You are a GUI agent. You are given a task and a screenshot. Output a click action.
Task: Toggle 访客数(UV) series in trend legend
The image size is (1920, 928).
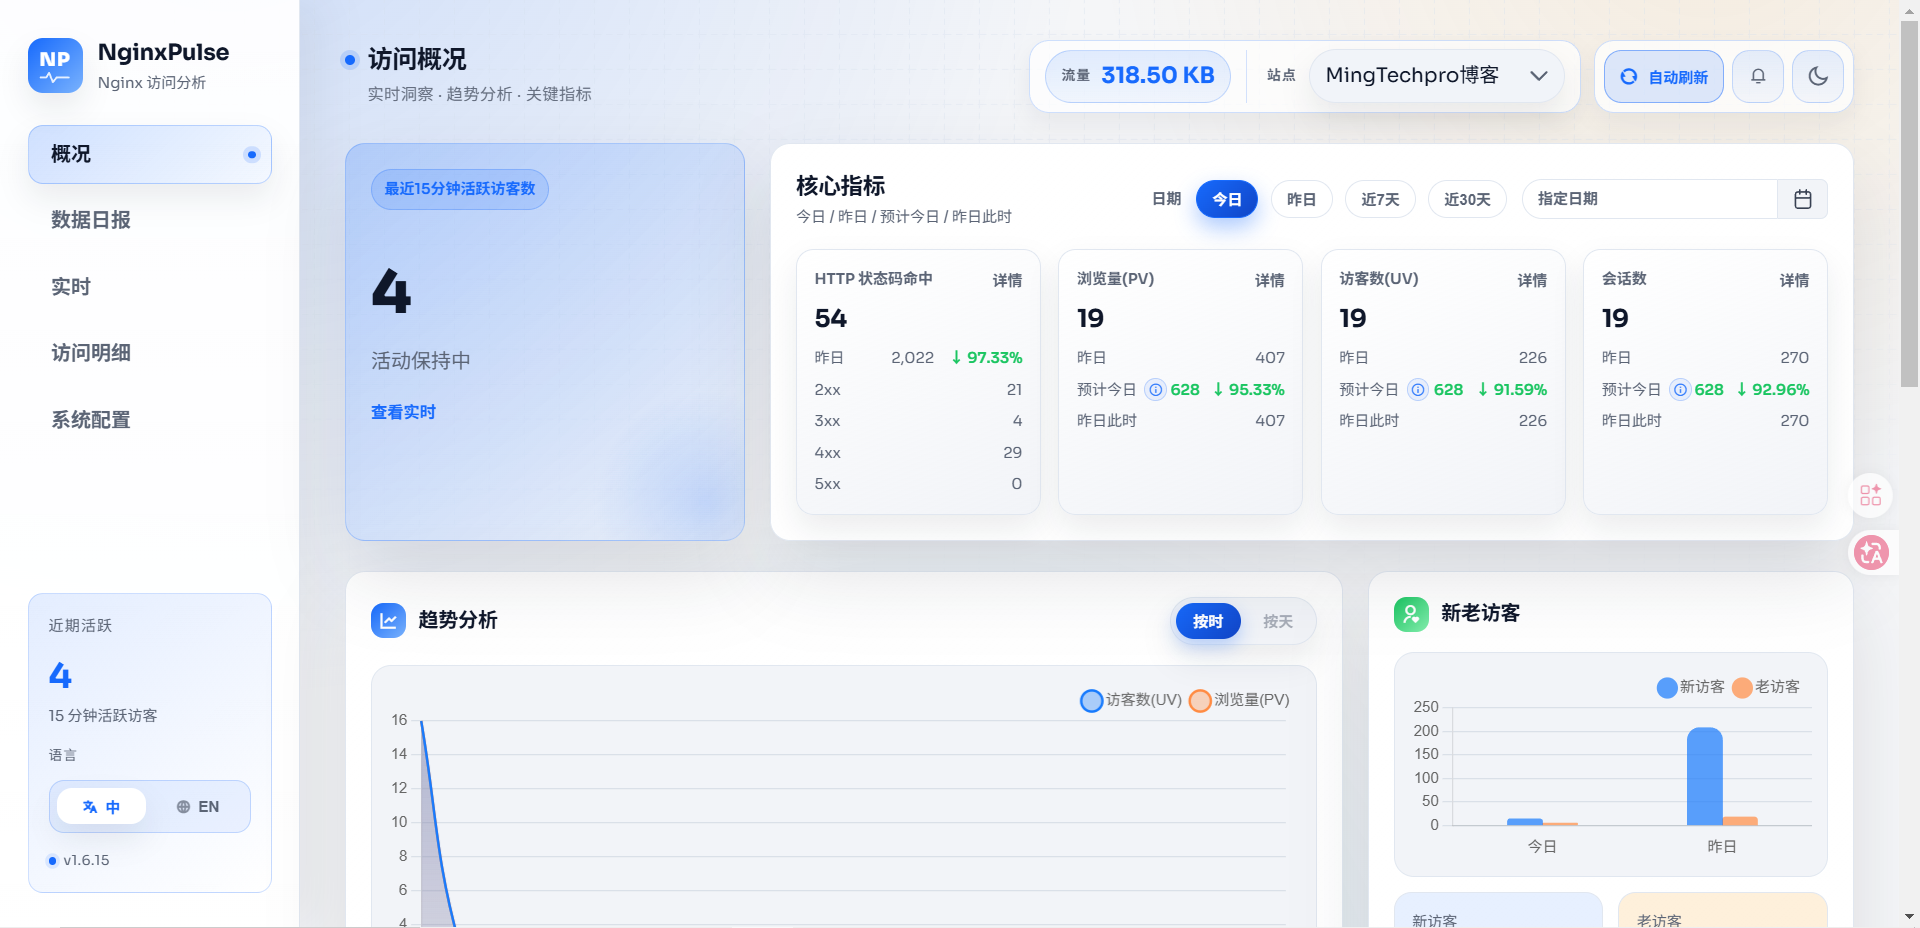1131,700
